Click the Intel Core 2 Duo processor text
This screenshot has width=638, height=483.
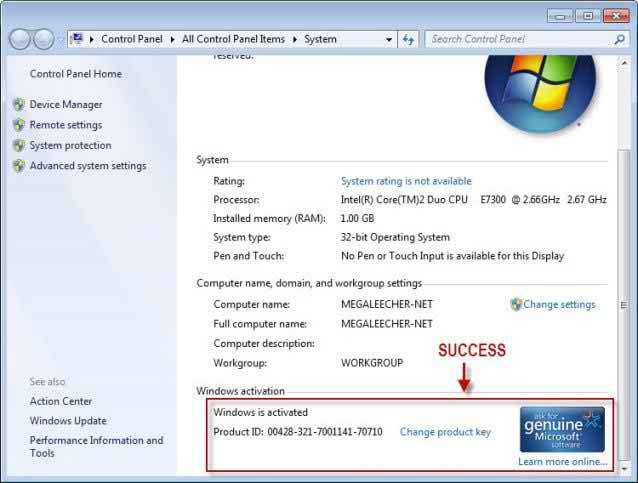click(x=474, y=200)
